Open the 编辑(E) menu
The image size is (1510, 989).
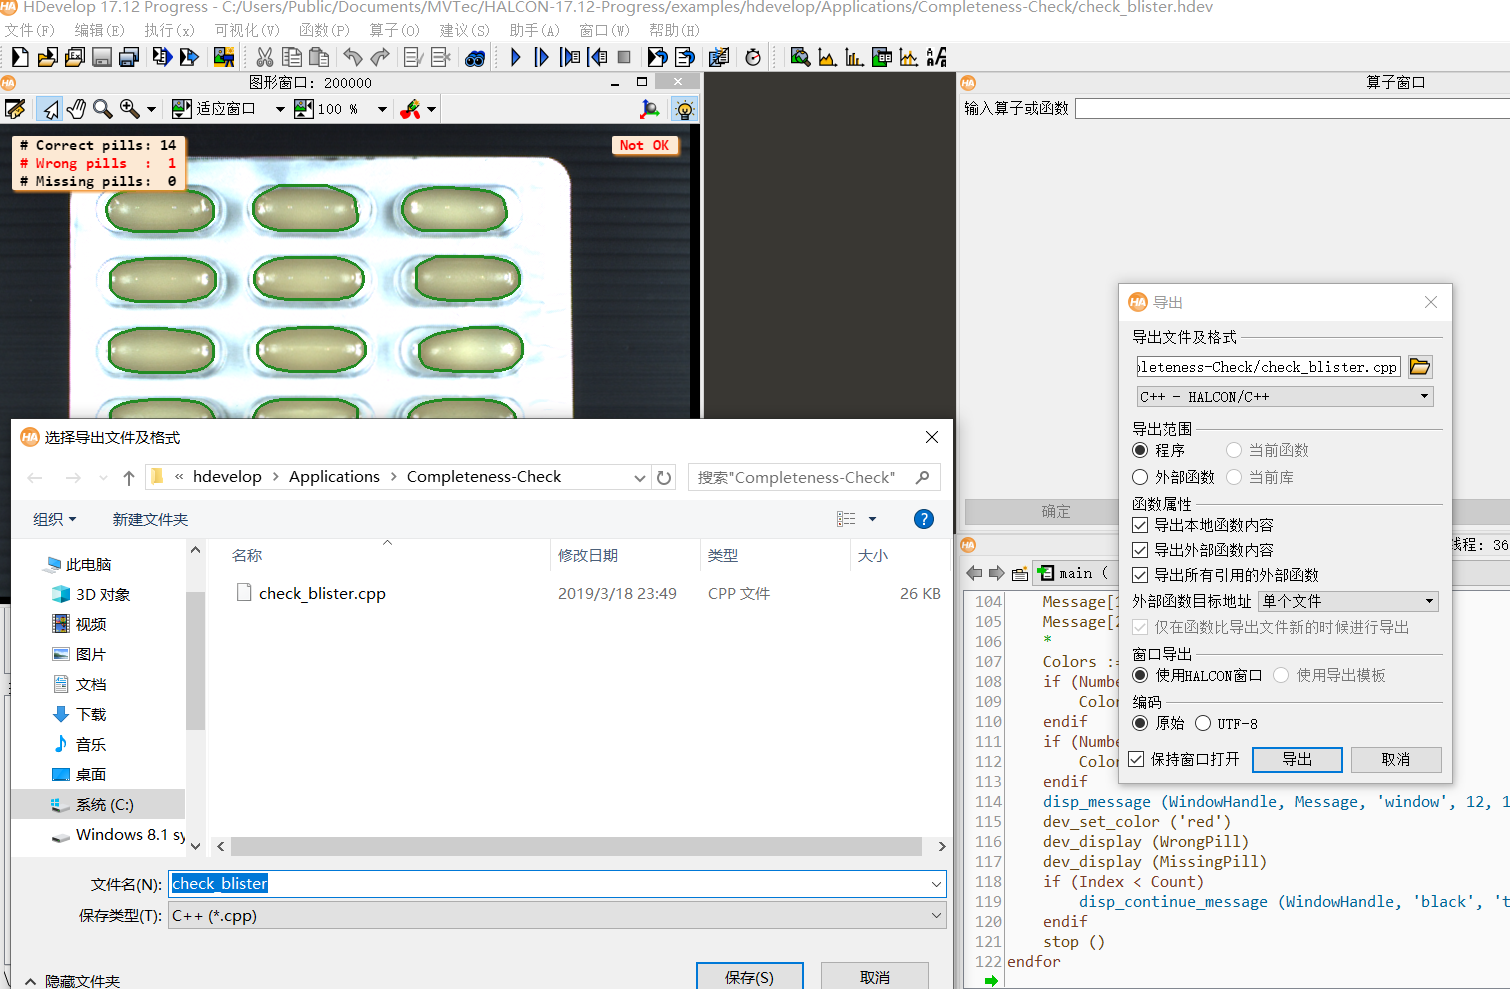point(100,30)
